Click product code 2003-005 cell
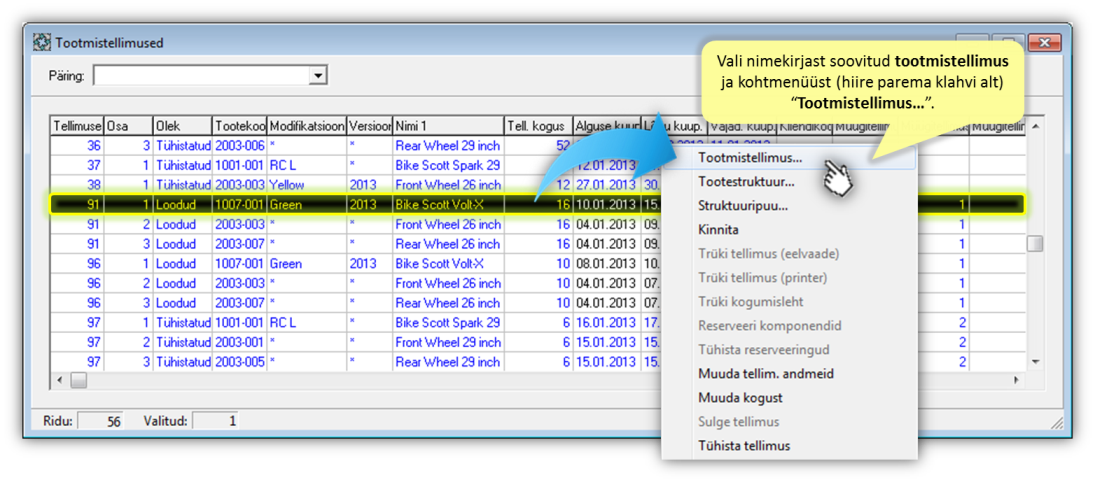Viewport: 1095px width, 482px height. coord(240,363)
